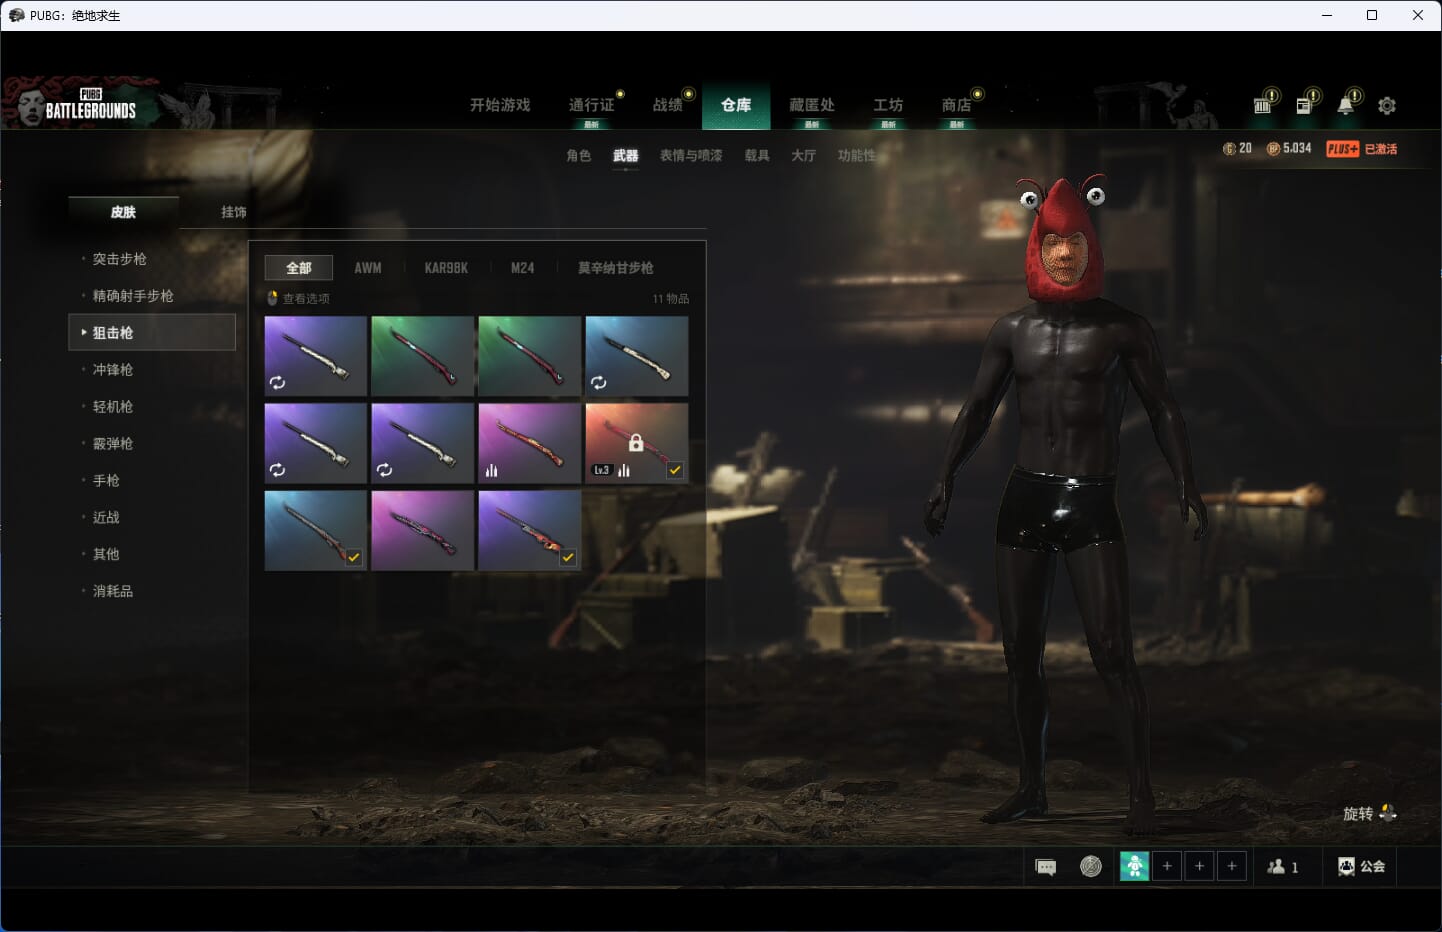1442x932 pixels.
Task: Go to the 武器 sub-tab
Action: coord(626,155)
